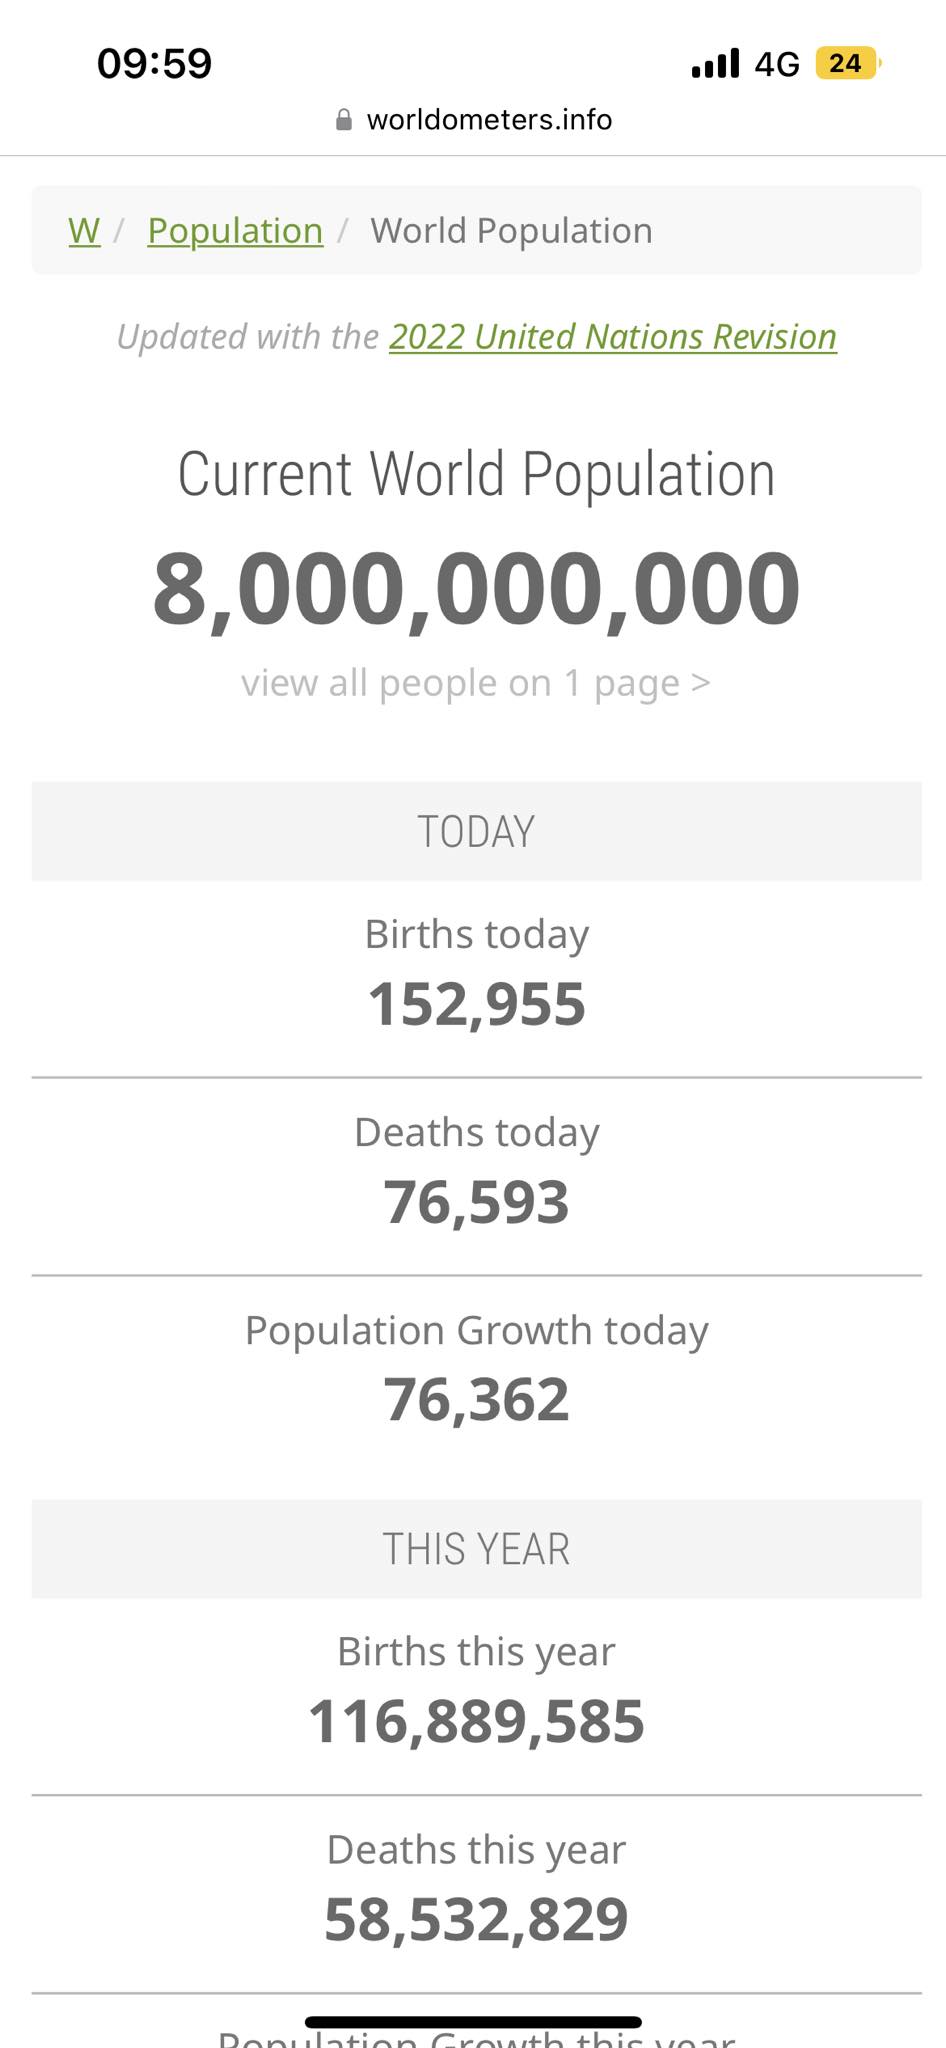
Task: Tap the 4G network indicator
Action: pyautogui.click(x=777, y=65)
